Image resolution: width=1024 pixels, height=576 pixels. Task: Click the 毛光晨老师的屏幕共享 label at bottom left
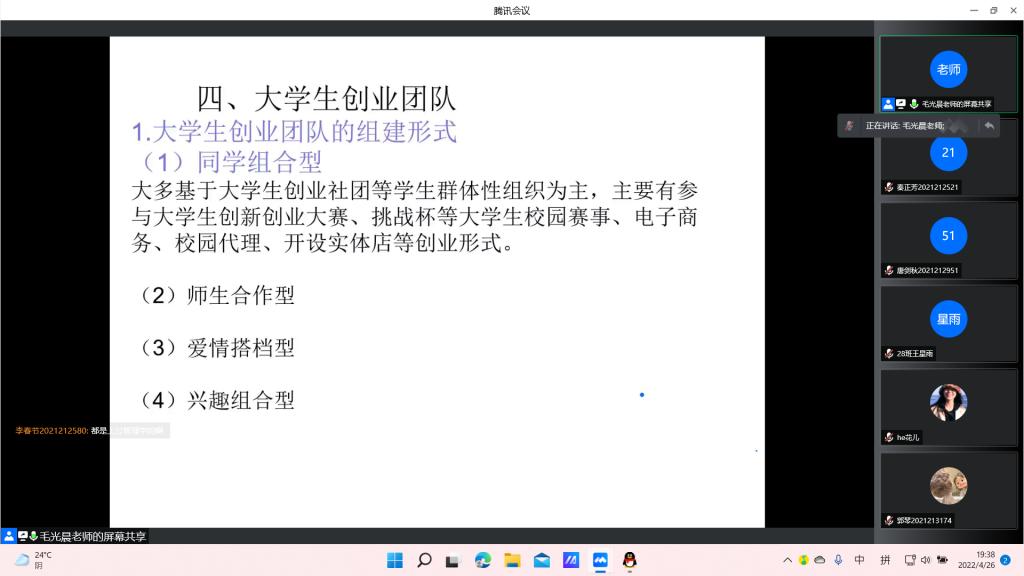[92, 537]
